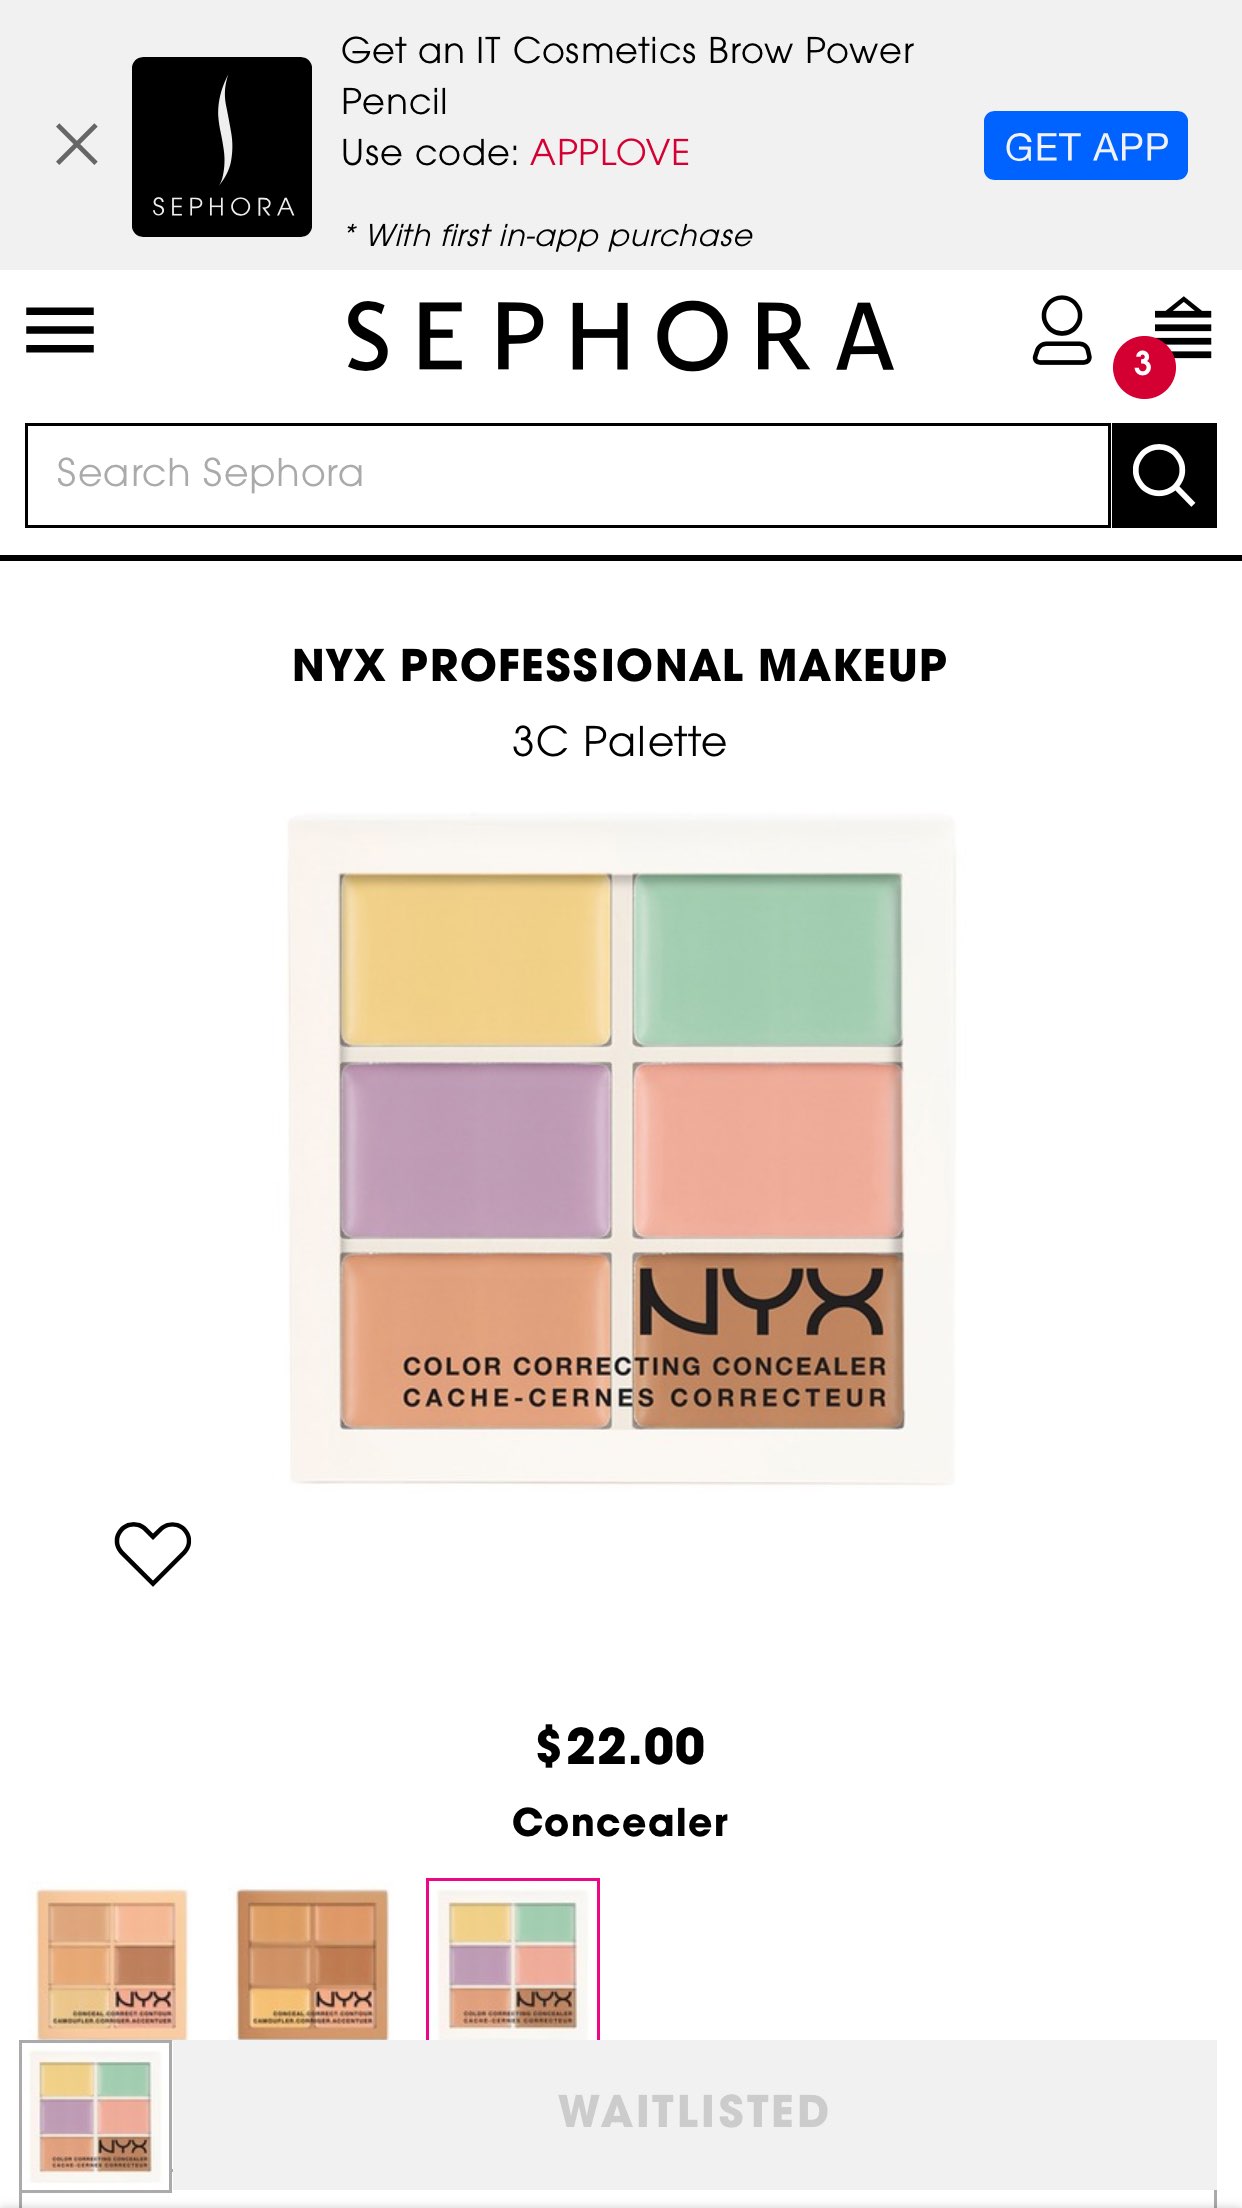Open the hamburger navigation menu
Image resolution: width=1242 pixels, height=2208 pixels.
(x=60, y=330)
